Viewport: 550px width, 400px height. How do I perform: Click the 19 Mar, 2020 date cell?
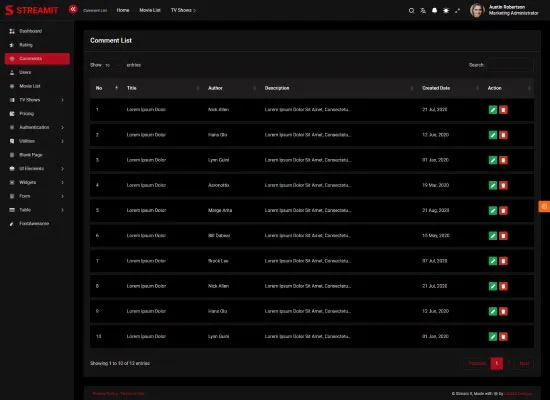tap(436, 185)
